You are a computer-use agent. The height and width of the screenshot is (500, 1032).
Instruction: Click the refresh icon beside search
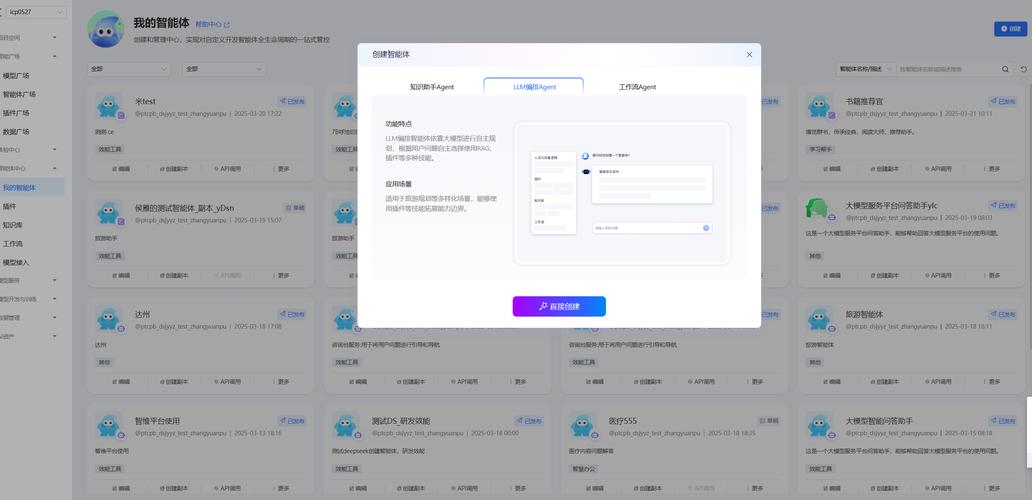tap(1023, 69)
